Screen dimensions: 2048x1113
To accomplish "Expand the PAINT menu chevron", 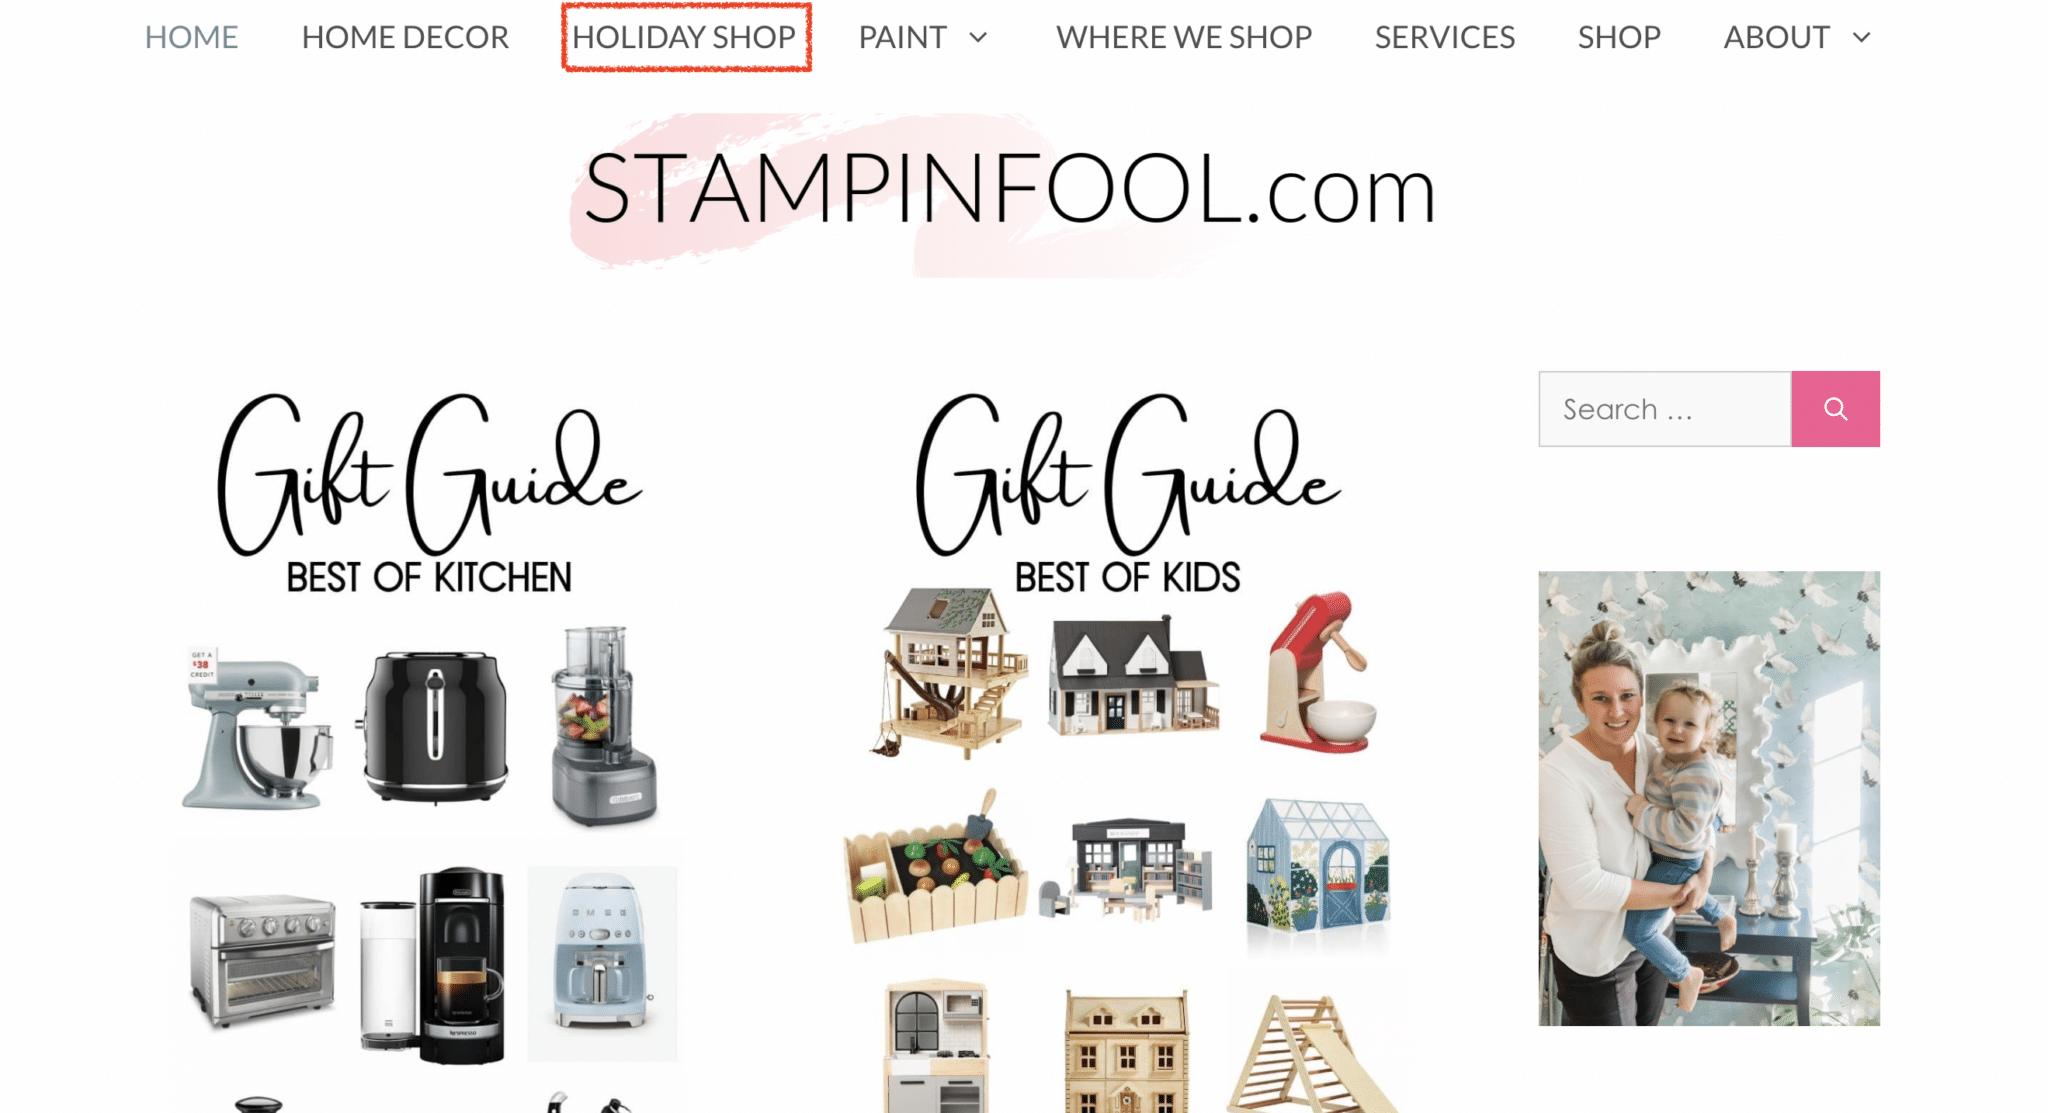I will point(978,38).
